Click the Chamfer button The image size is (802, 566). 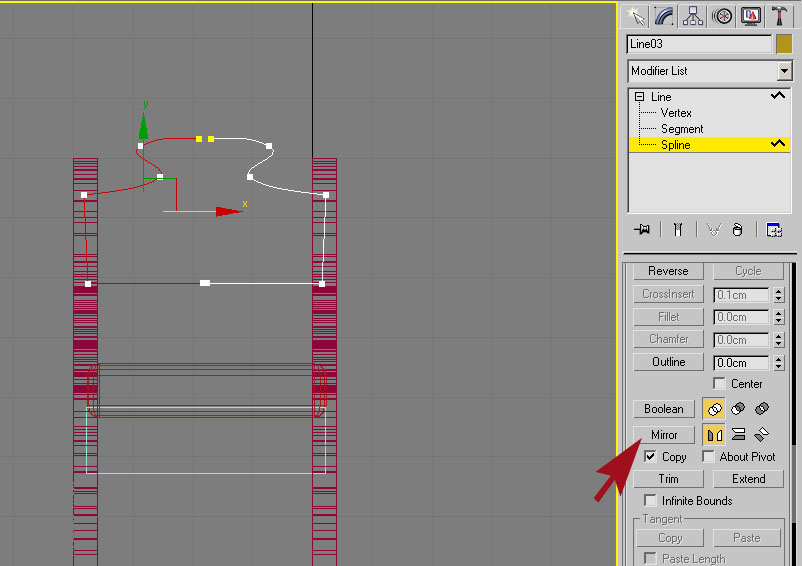[668, 339]
